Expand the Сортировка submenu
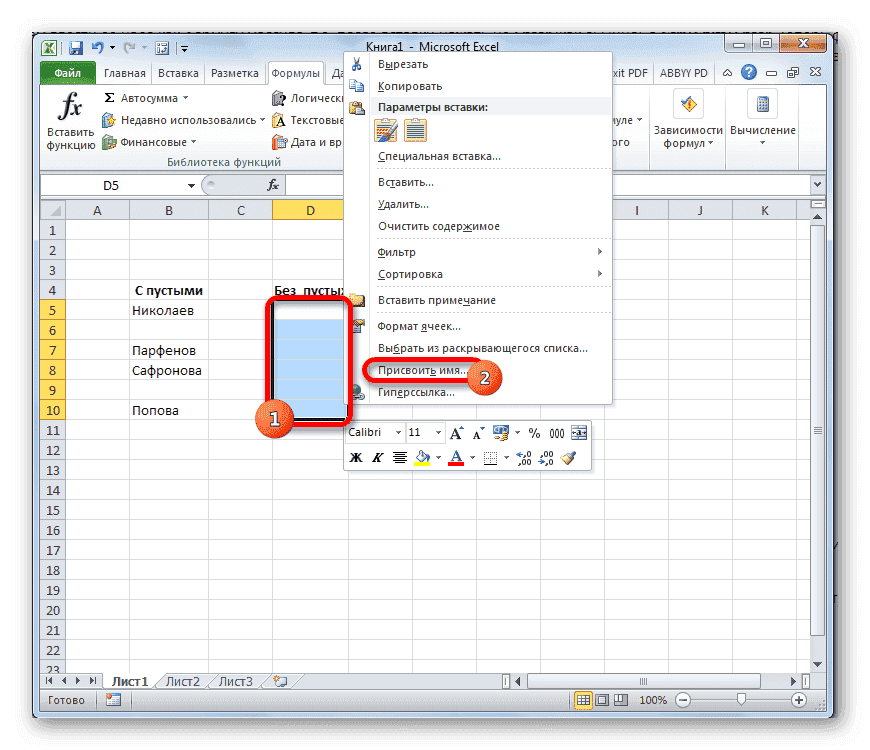Screen dimensions: 870x750 [x=410, y=274]
